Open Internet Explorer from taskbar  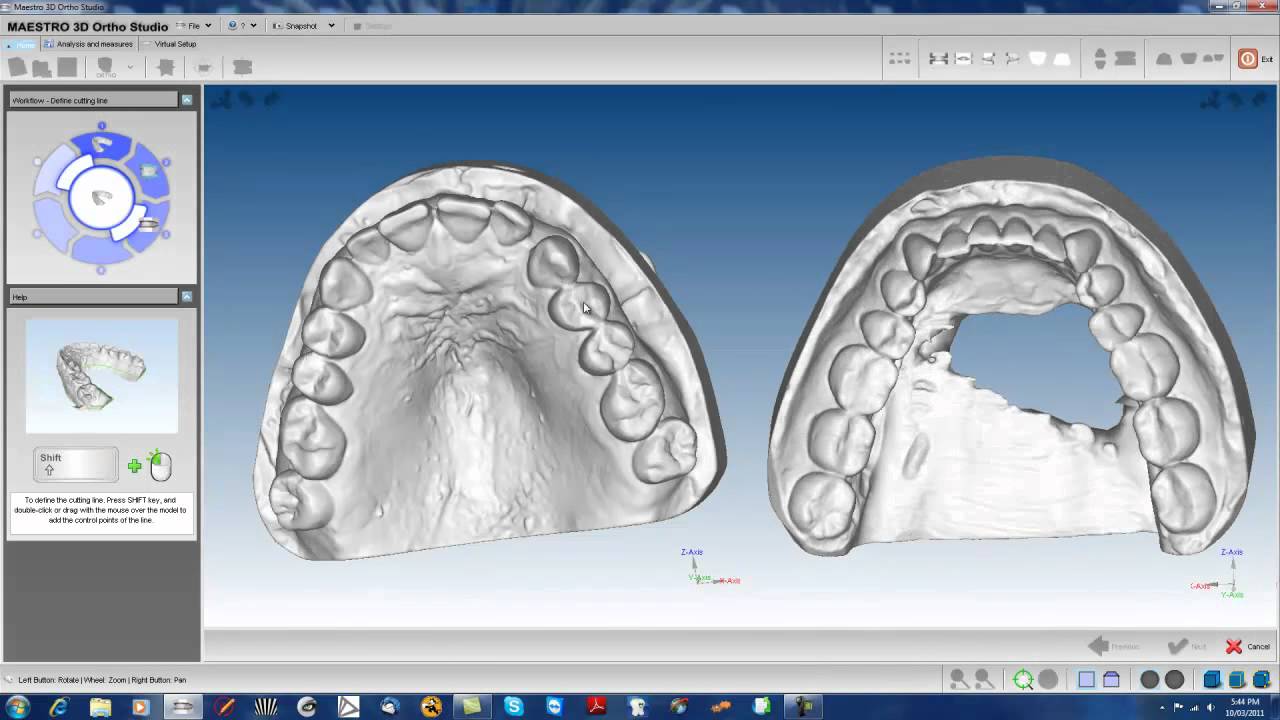[59, 707]
